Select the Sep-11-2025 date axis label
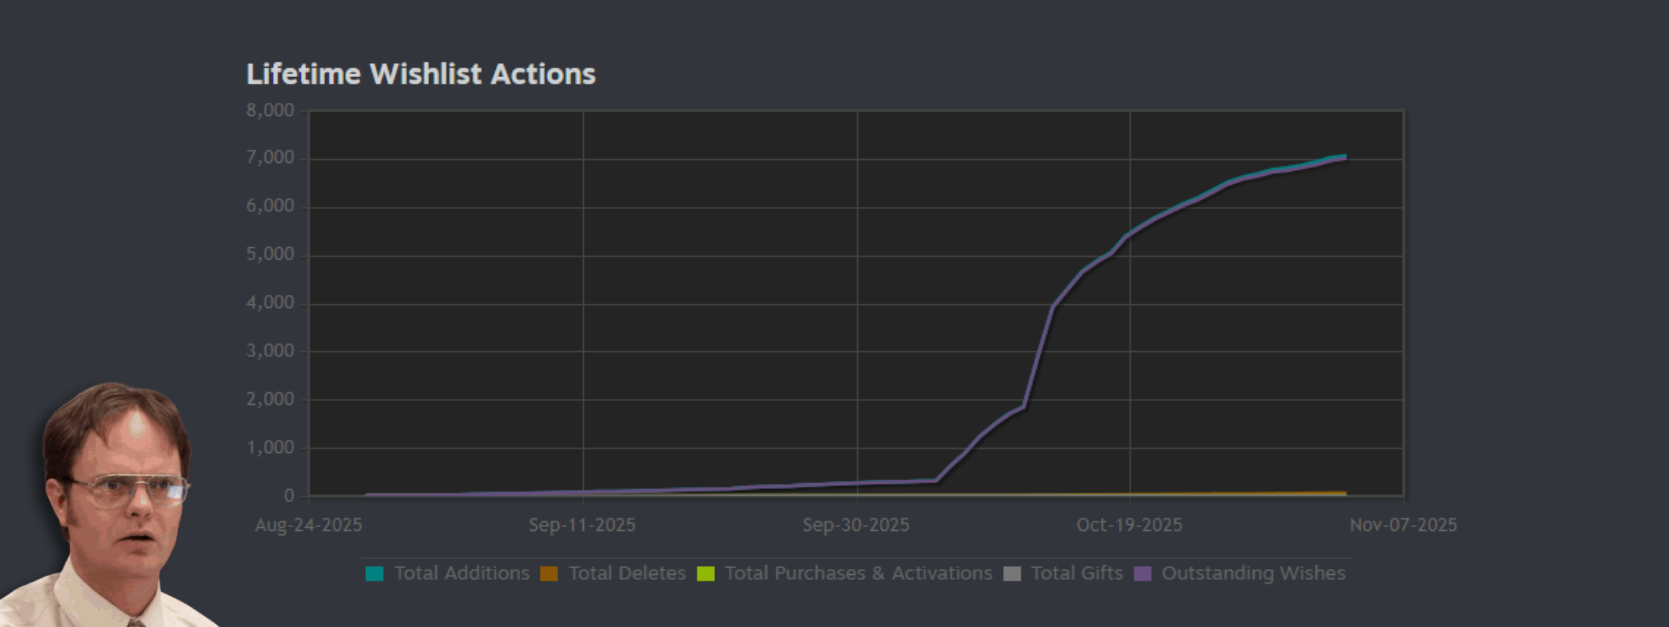This screenshot has width=1669, height=627. coord(582,525)
